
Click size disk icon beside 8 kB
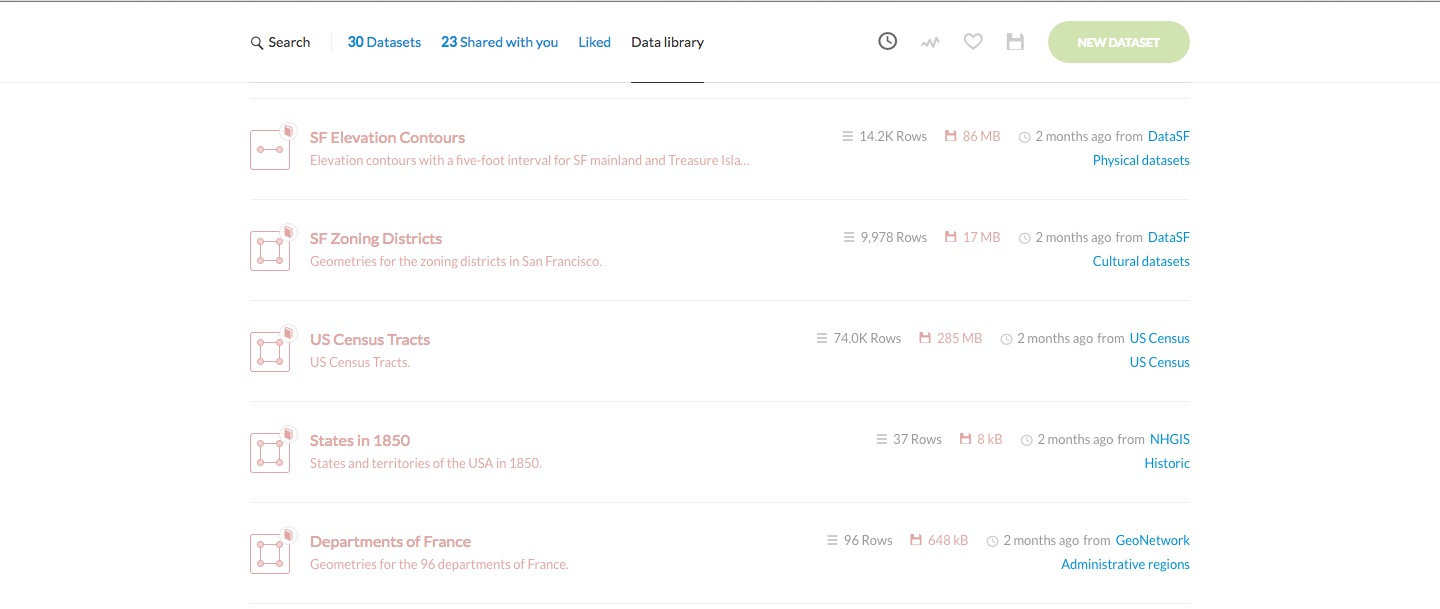point(966,439)
